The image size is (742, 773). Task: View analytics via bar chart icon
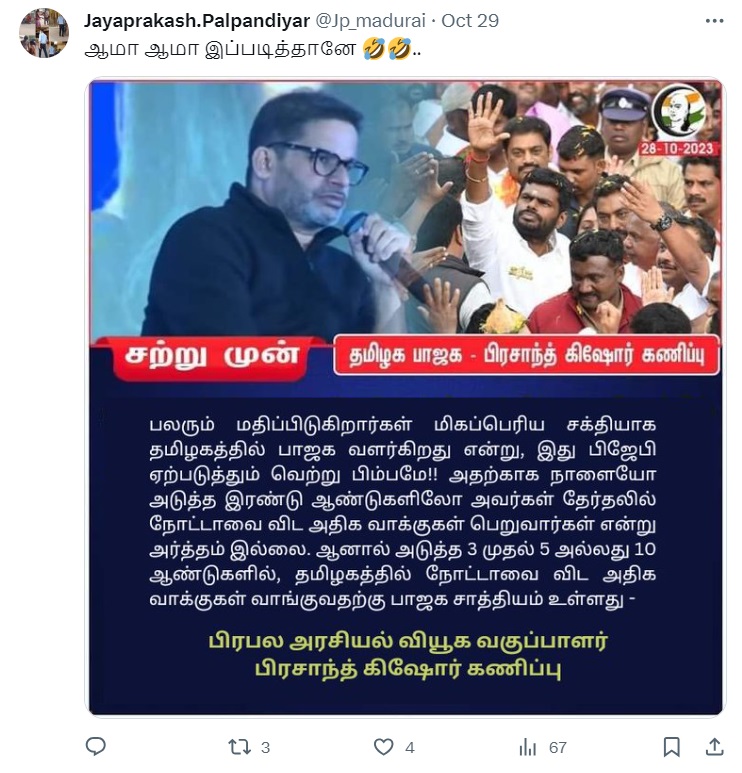pyautogui.click(x=528, y=747)
